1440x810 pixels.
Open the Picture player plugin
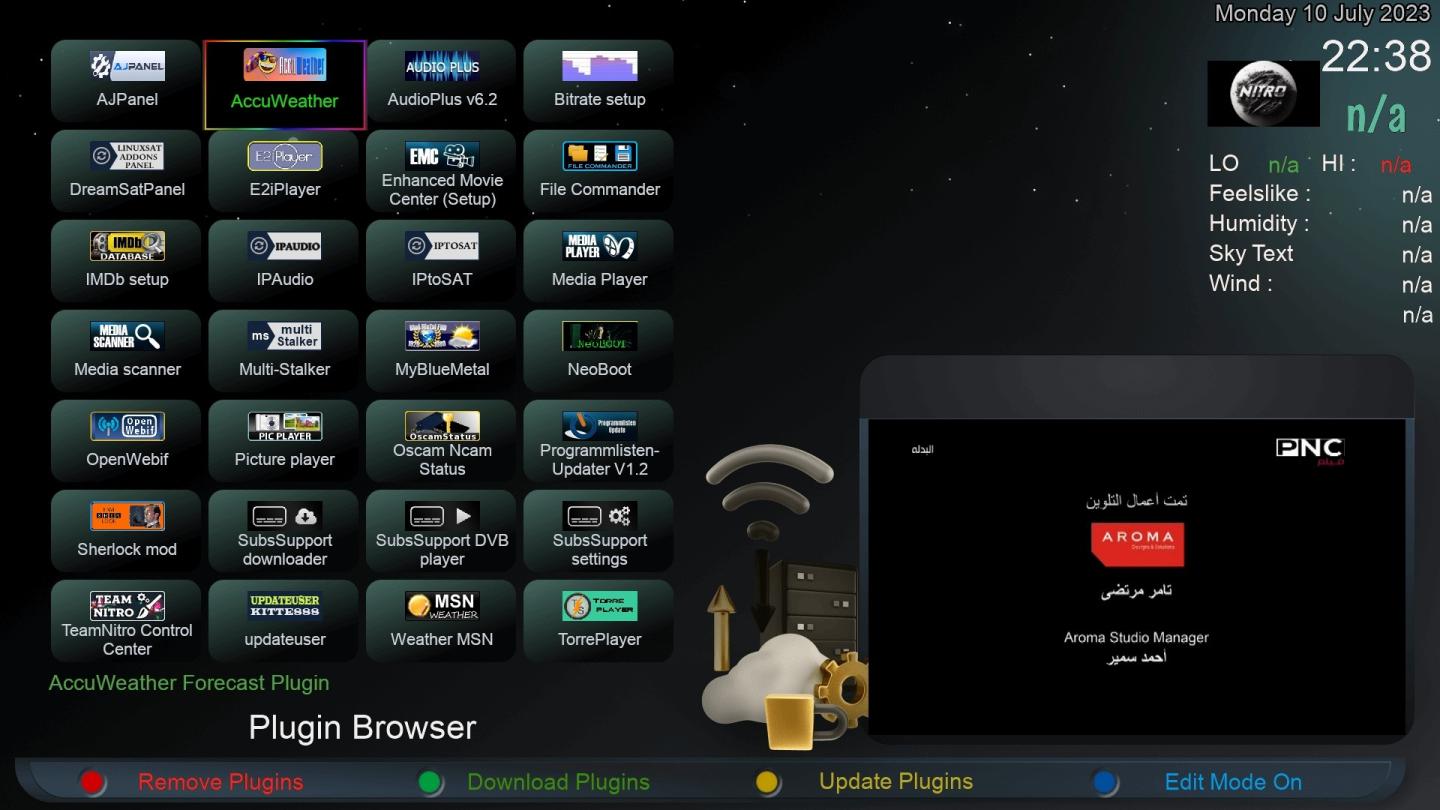tap(285, 441)
